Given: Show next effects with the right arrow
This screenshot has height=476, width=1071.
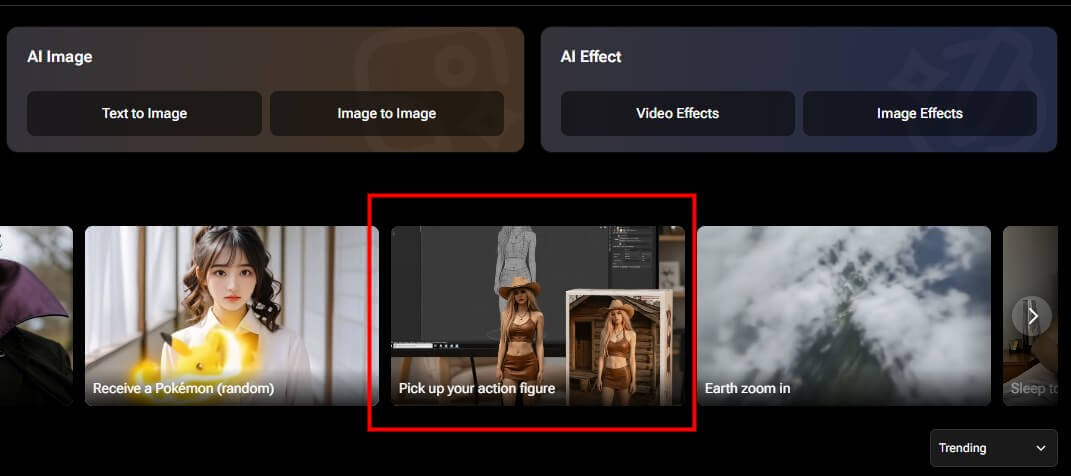Looking at the screenshot, I should [x=1032, y=316].
